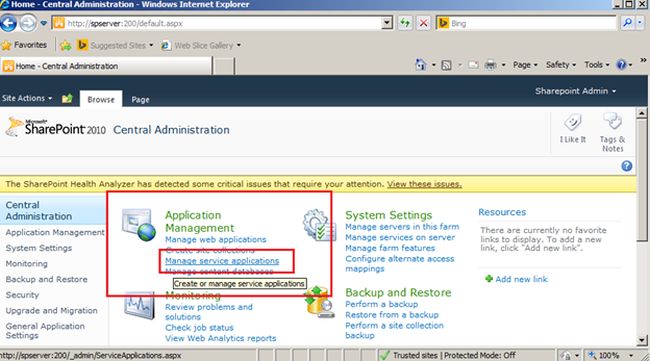Click the green plus Add new link
Screen dimensions: 650x361
[x=517, y=279]
